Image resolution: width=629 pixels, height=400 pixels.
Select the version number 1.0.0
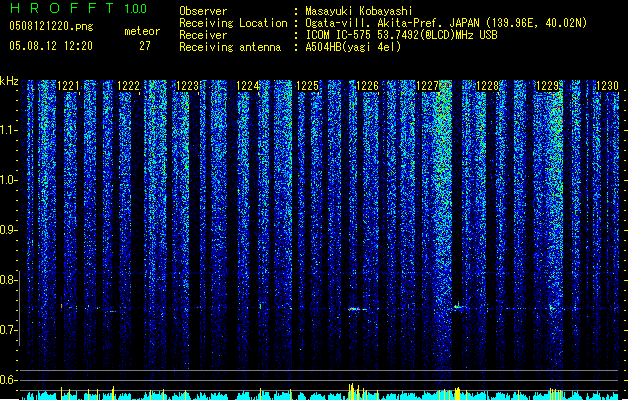(x=136, y=9)
